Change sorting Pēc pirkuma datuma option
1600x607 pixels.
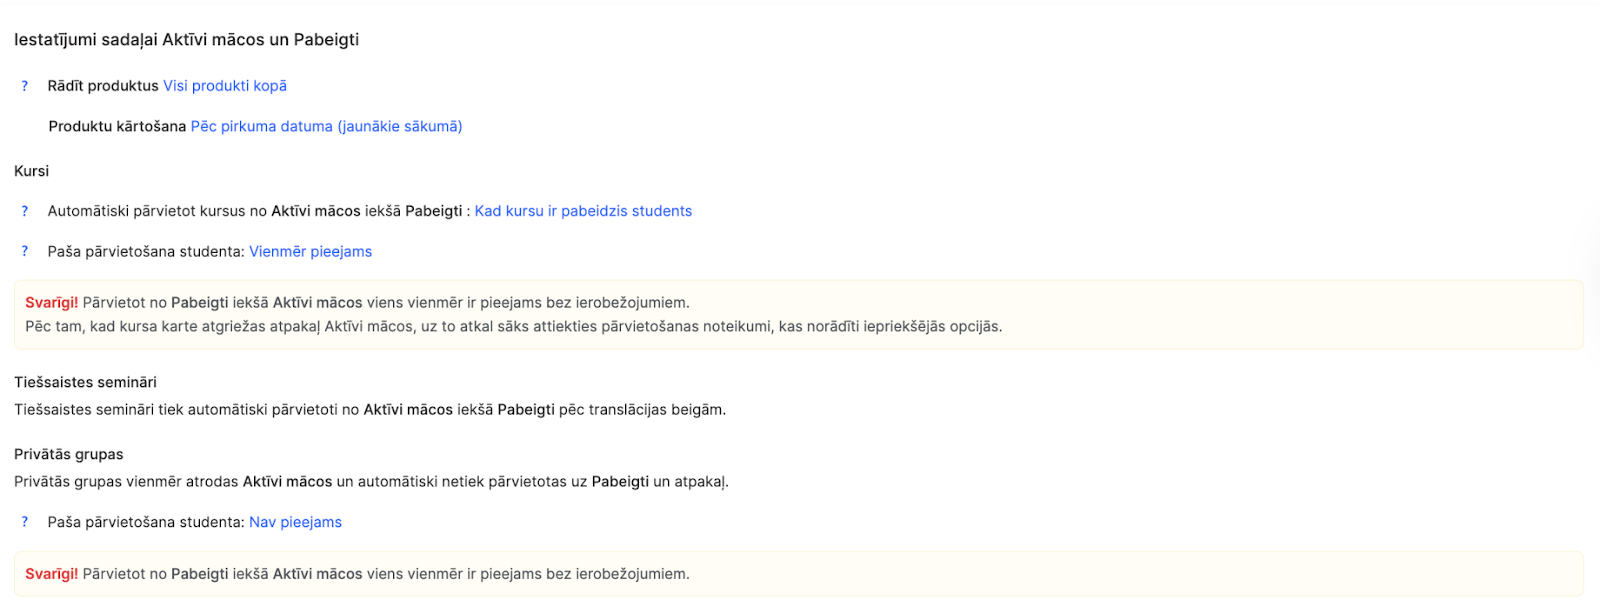tap(326, 127)
